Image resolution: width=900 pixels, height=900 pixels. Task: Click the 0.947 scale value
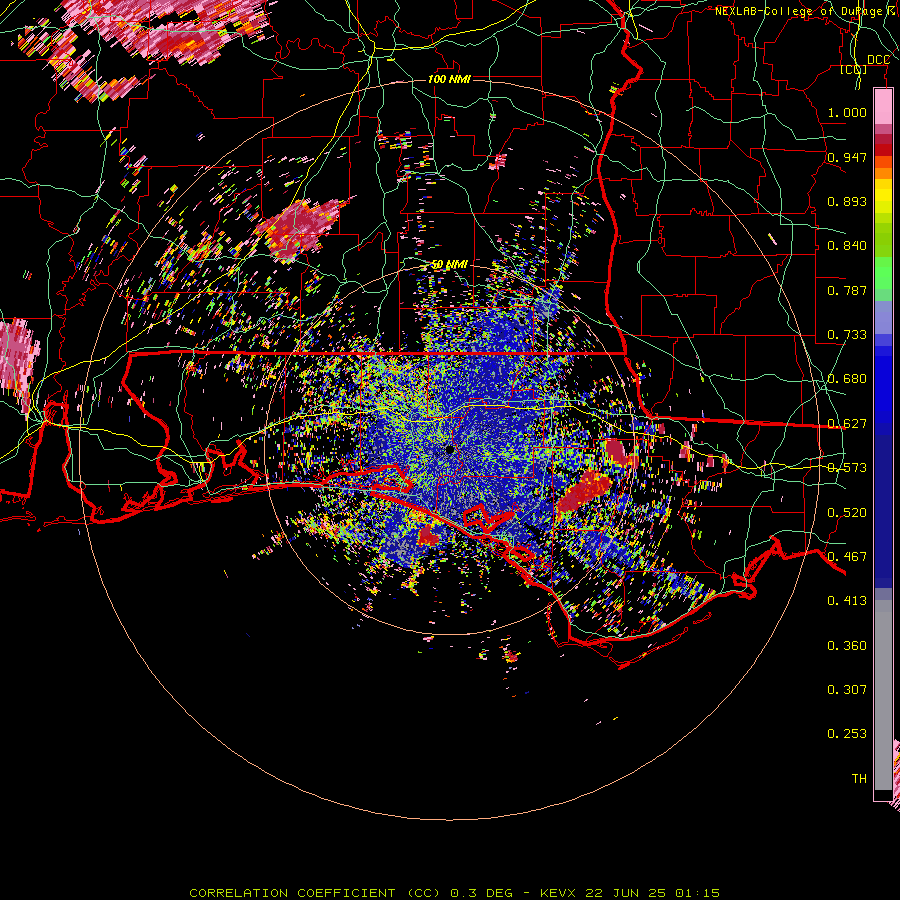pos(847,157)
